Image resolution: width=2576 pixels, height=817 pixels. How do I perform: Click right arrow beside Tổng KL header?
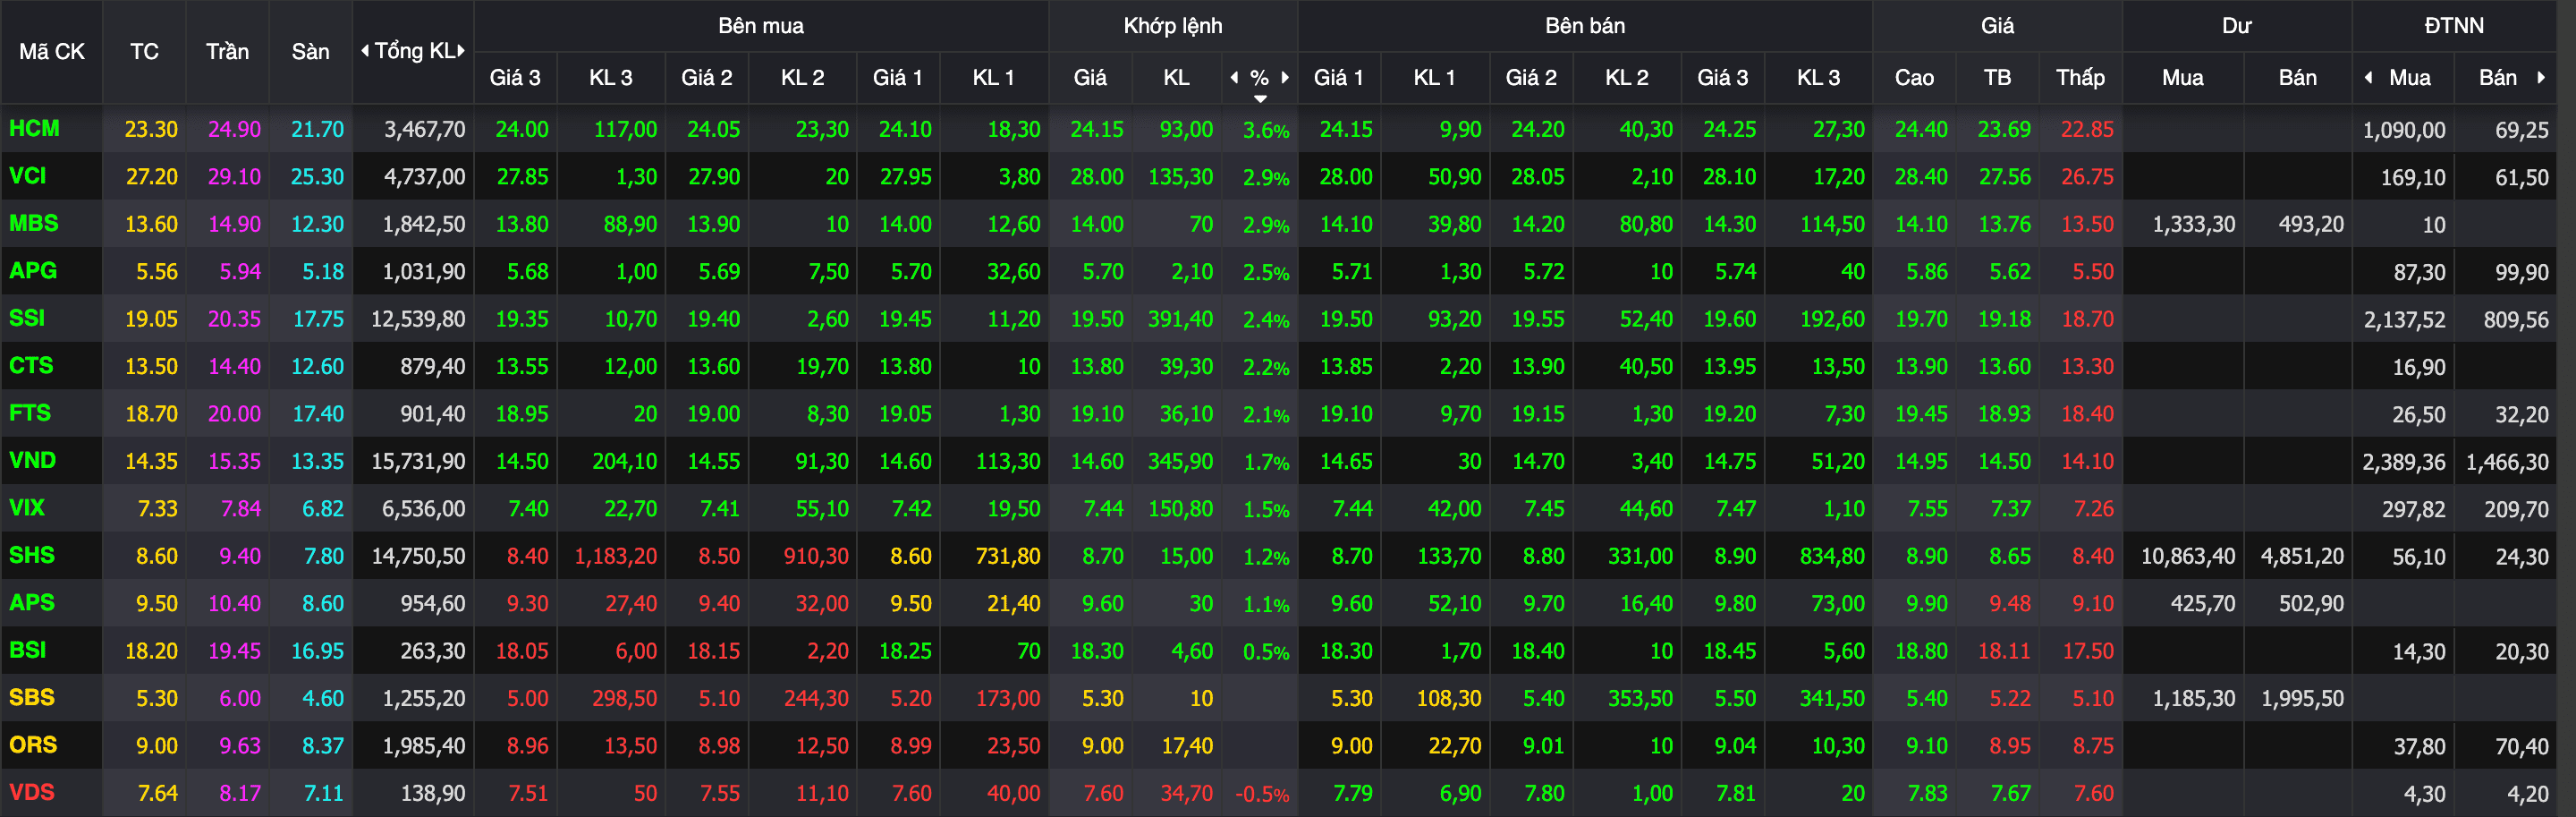461,51
